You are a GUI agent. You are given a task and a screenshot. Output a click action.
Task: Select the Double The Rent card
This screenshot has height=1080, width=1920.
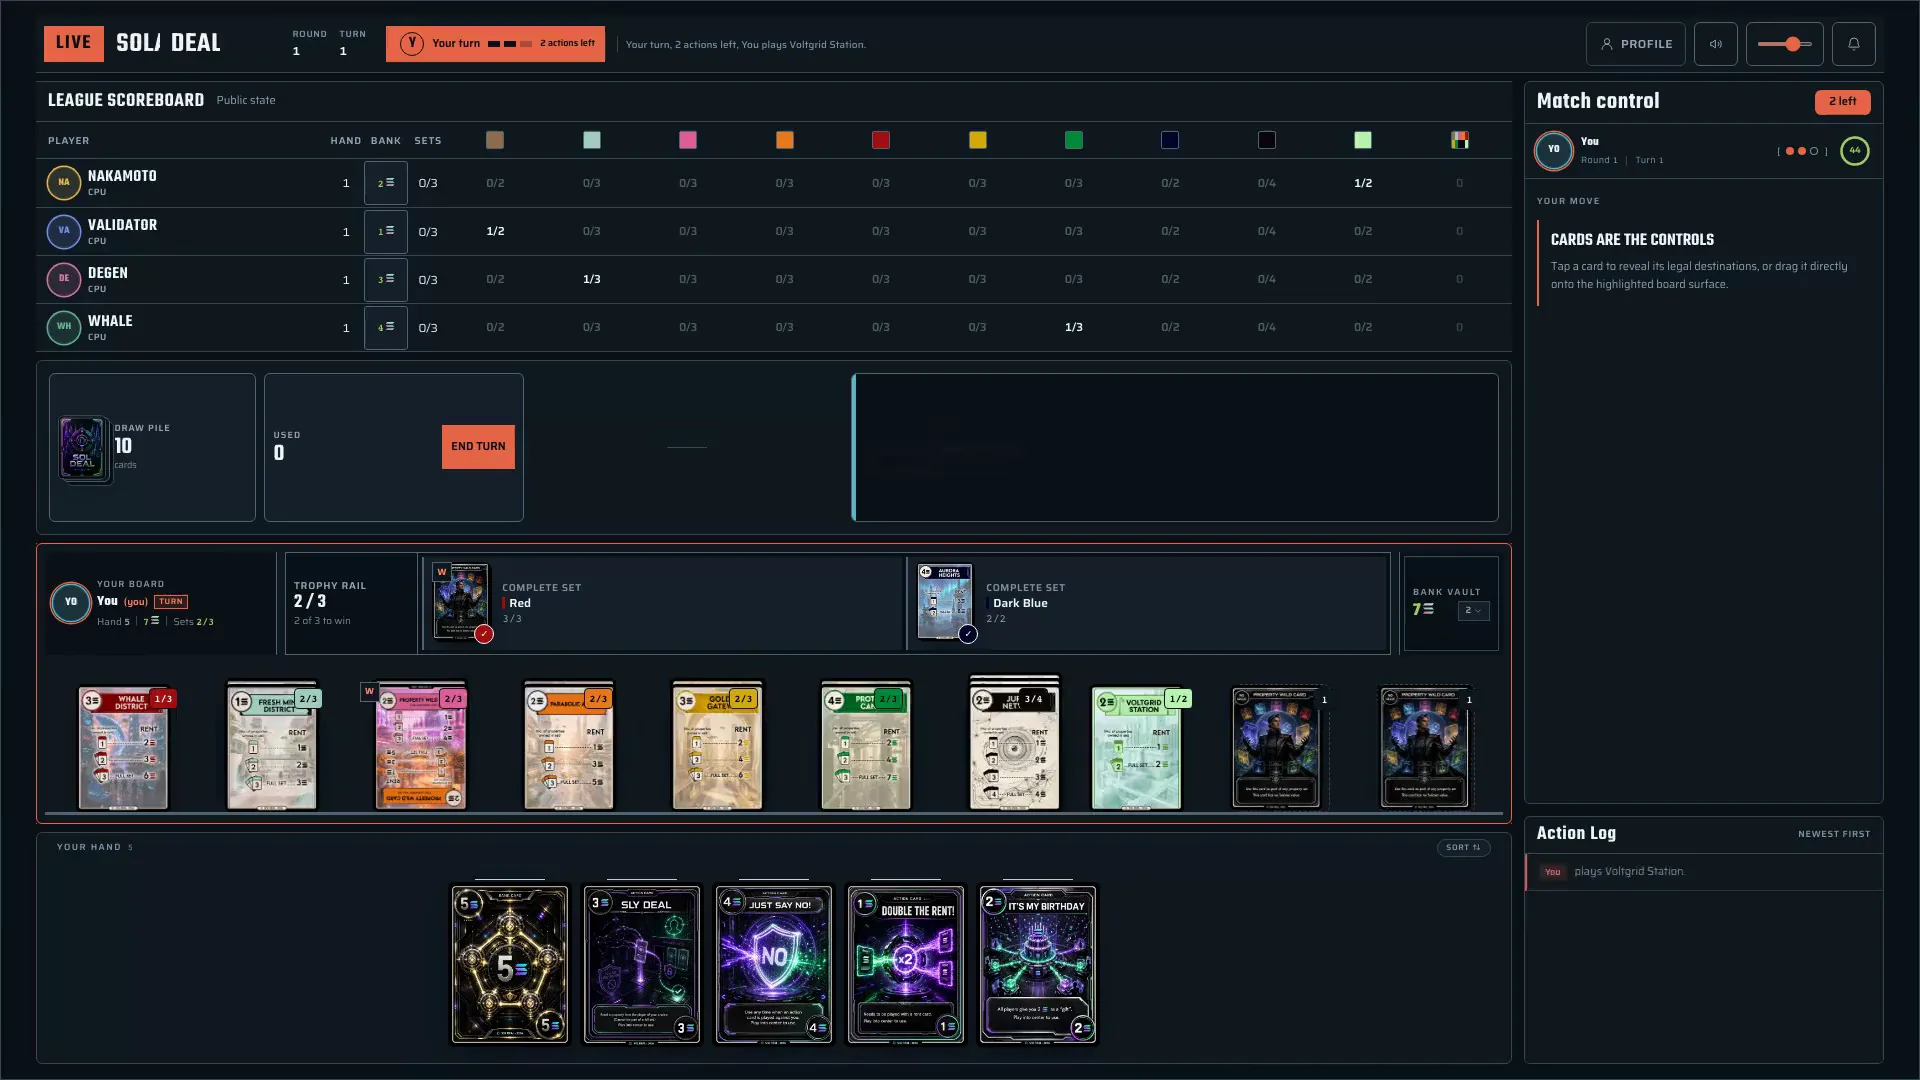[906, 965]
